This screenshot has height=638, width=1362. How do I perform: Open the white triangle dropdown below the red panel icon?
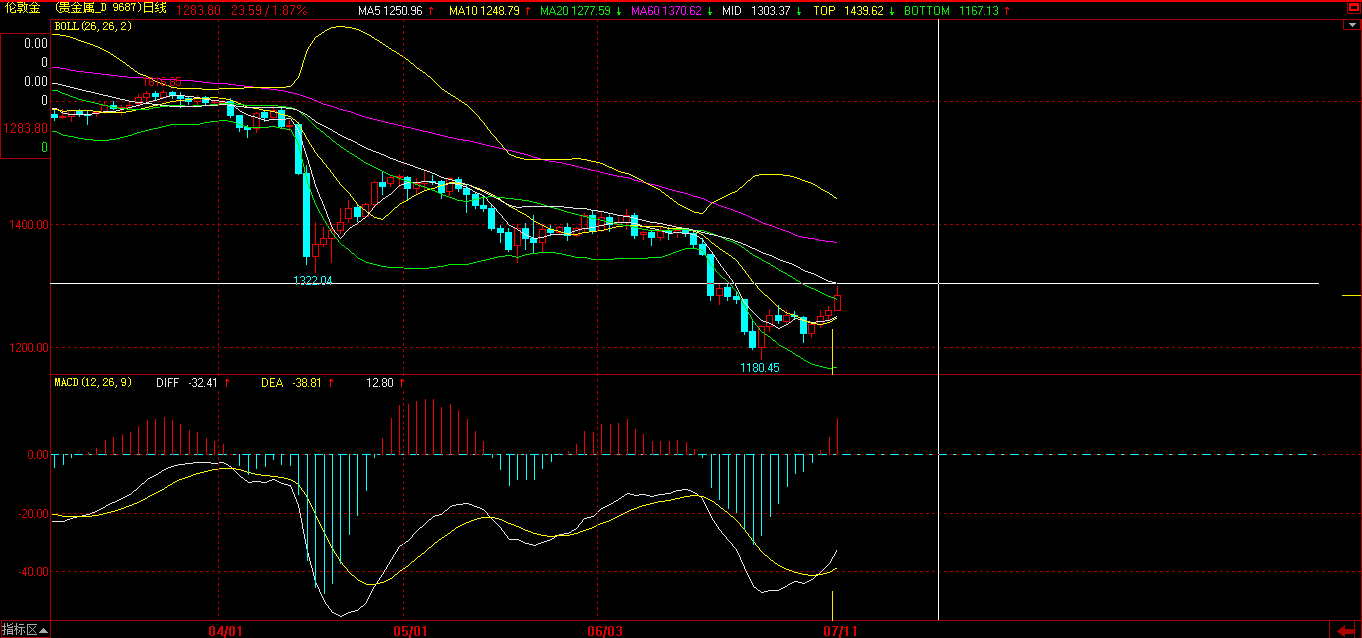coord(1351,26)
